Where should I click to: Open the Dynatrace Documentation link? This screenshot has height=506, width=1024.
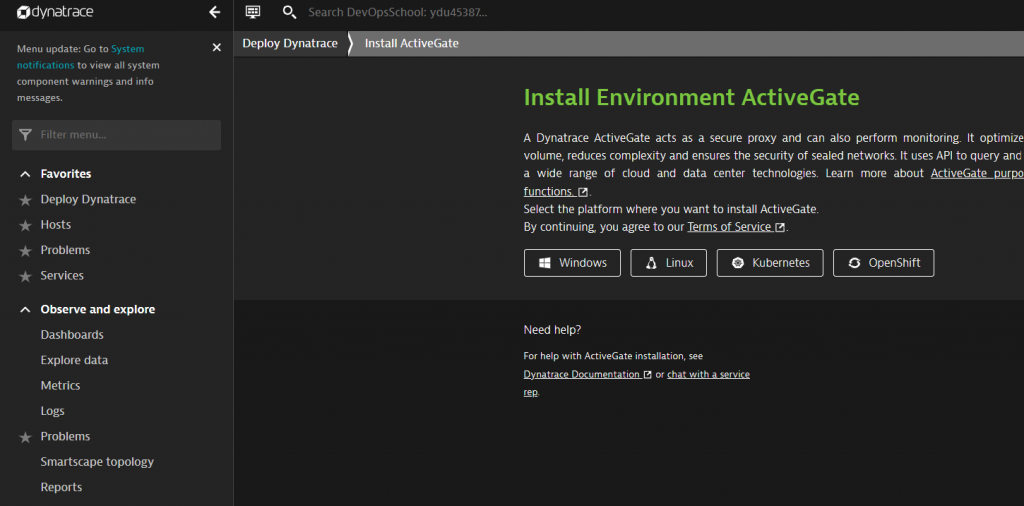[x=581, y=374]
